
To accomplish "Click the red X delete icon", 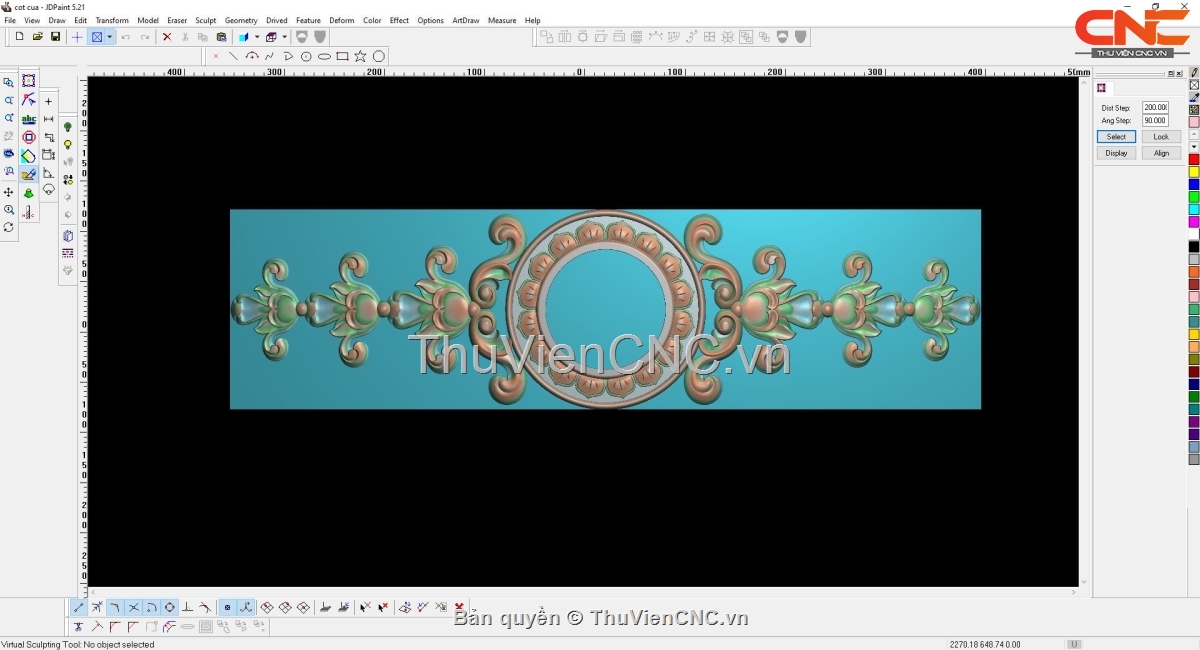I will click(x=167, y=37).
